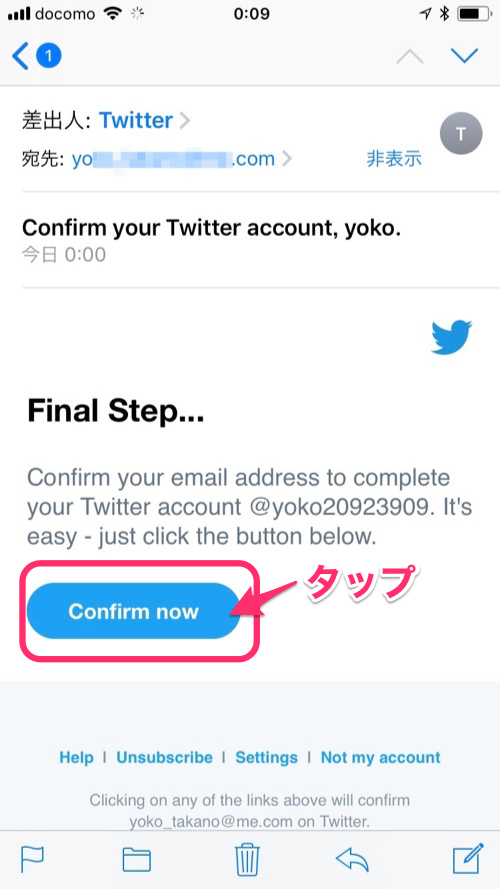This screenshot has width=500, height=889.
Task: Flag this message with the flag icon
Action: (32, 860)
